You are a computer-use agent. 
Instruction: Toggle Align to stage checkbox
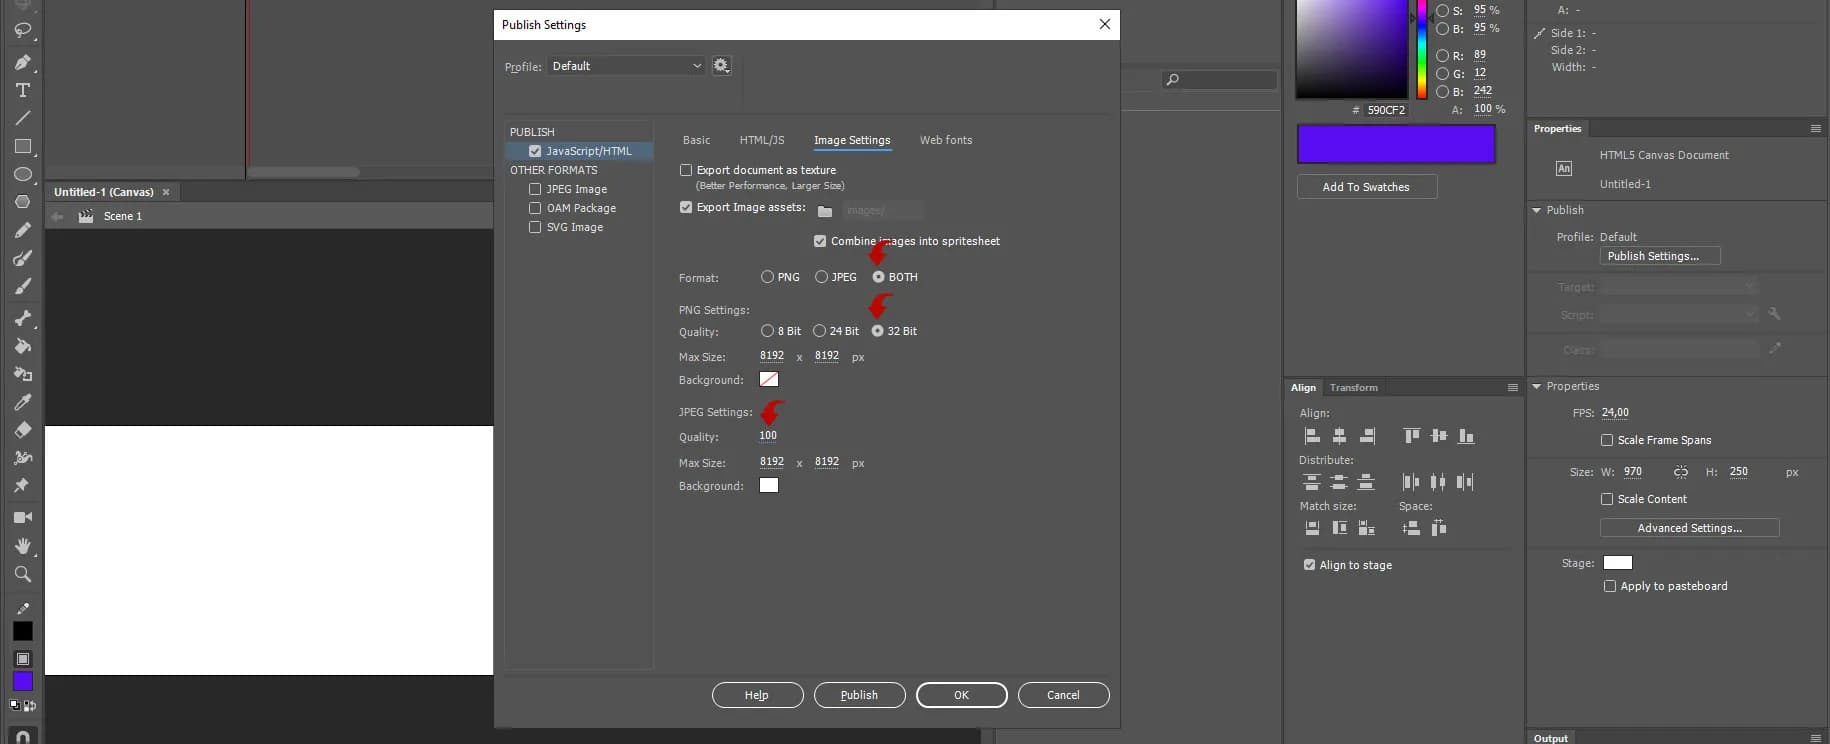pyautogui.click(x=1309, y=565)
